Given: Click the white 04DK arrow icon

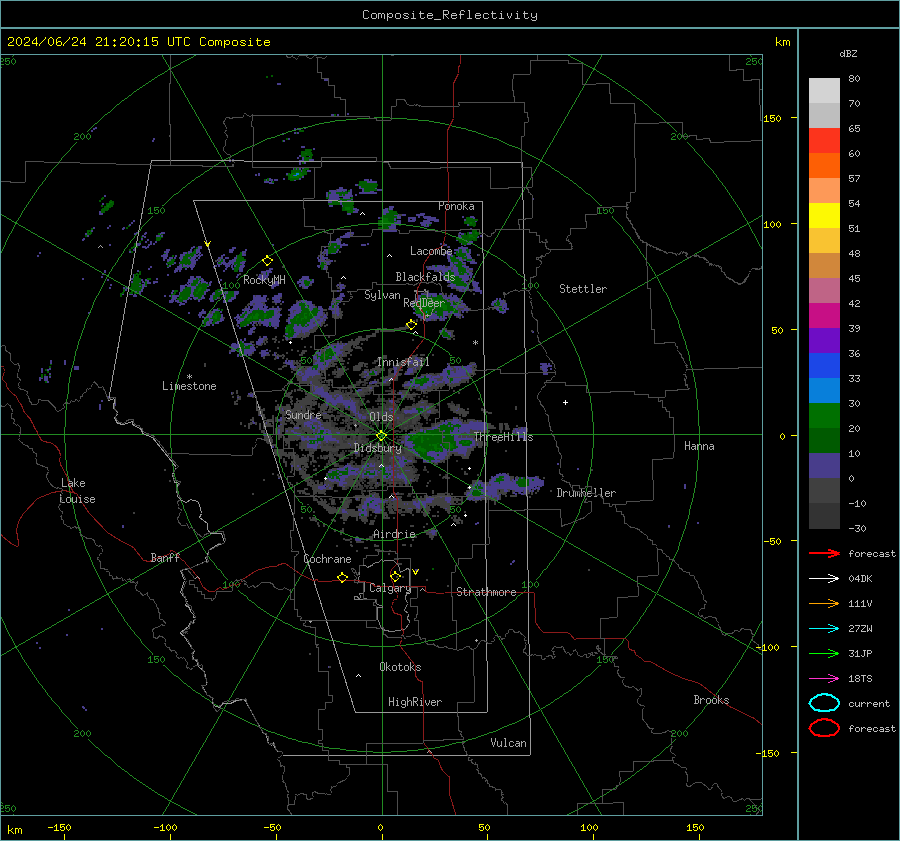Looking at the screenshot, I should tap(824, 578).
